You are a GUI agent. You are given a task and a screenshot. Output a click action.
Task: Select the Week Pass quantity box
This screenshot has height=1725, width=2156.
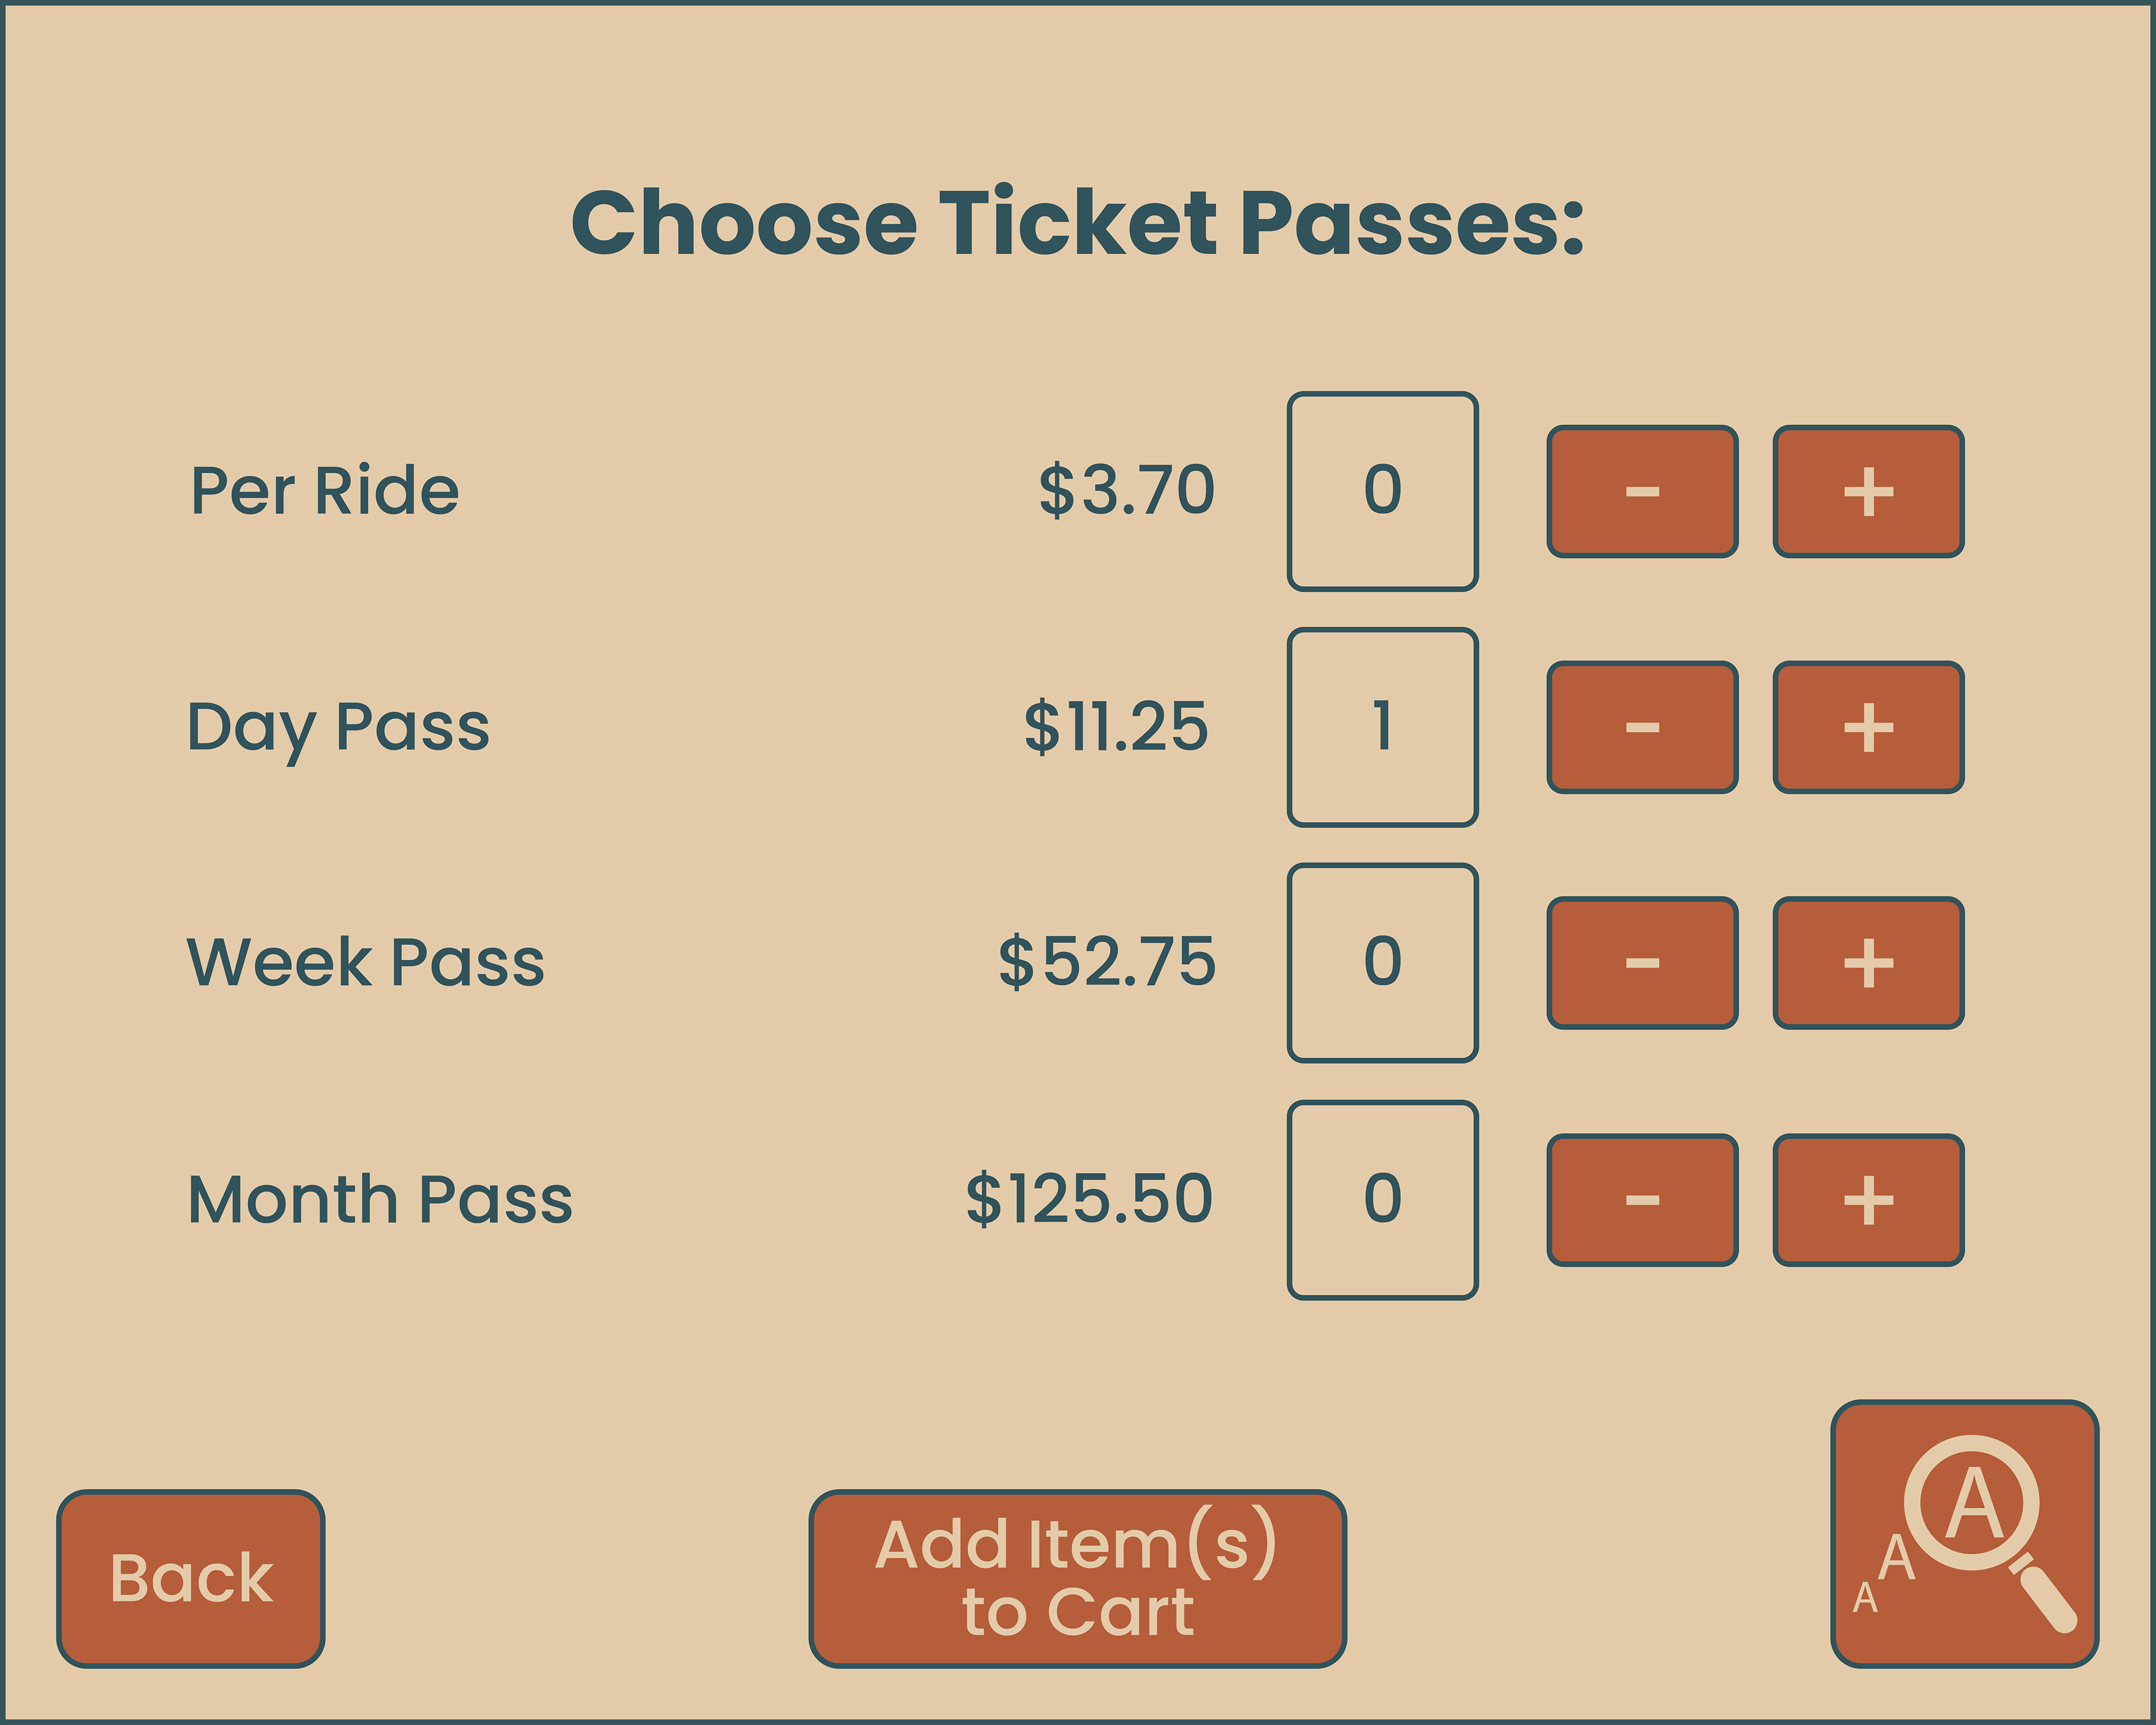point(1382,963)
